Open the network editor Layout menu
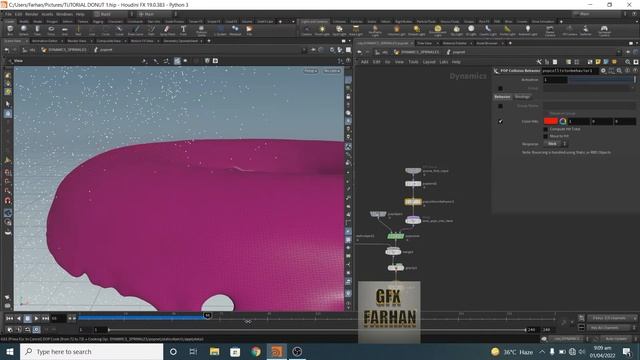The image size is (640, 360). 429,62
